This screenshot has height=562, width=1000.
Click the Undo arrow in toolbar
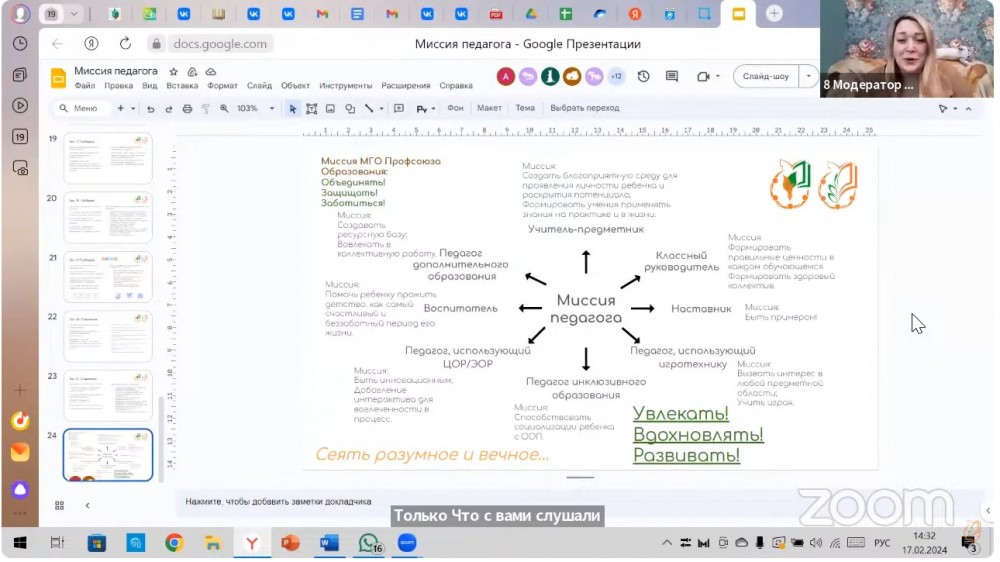(151, 108)
